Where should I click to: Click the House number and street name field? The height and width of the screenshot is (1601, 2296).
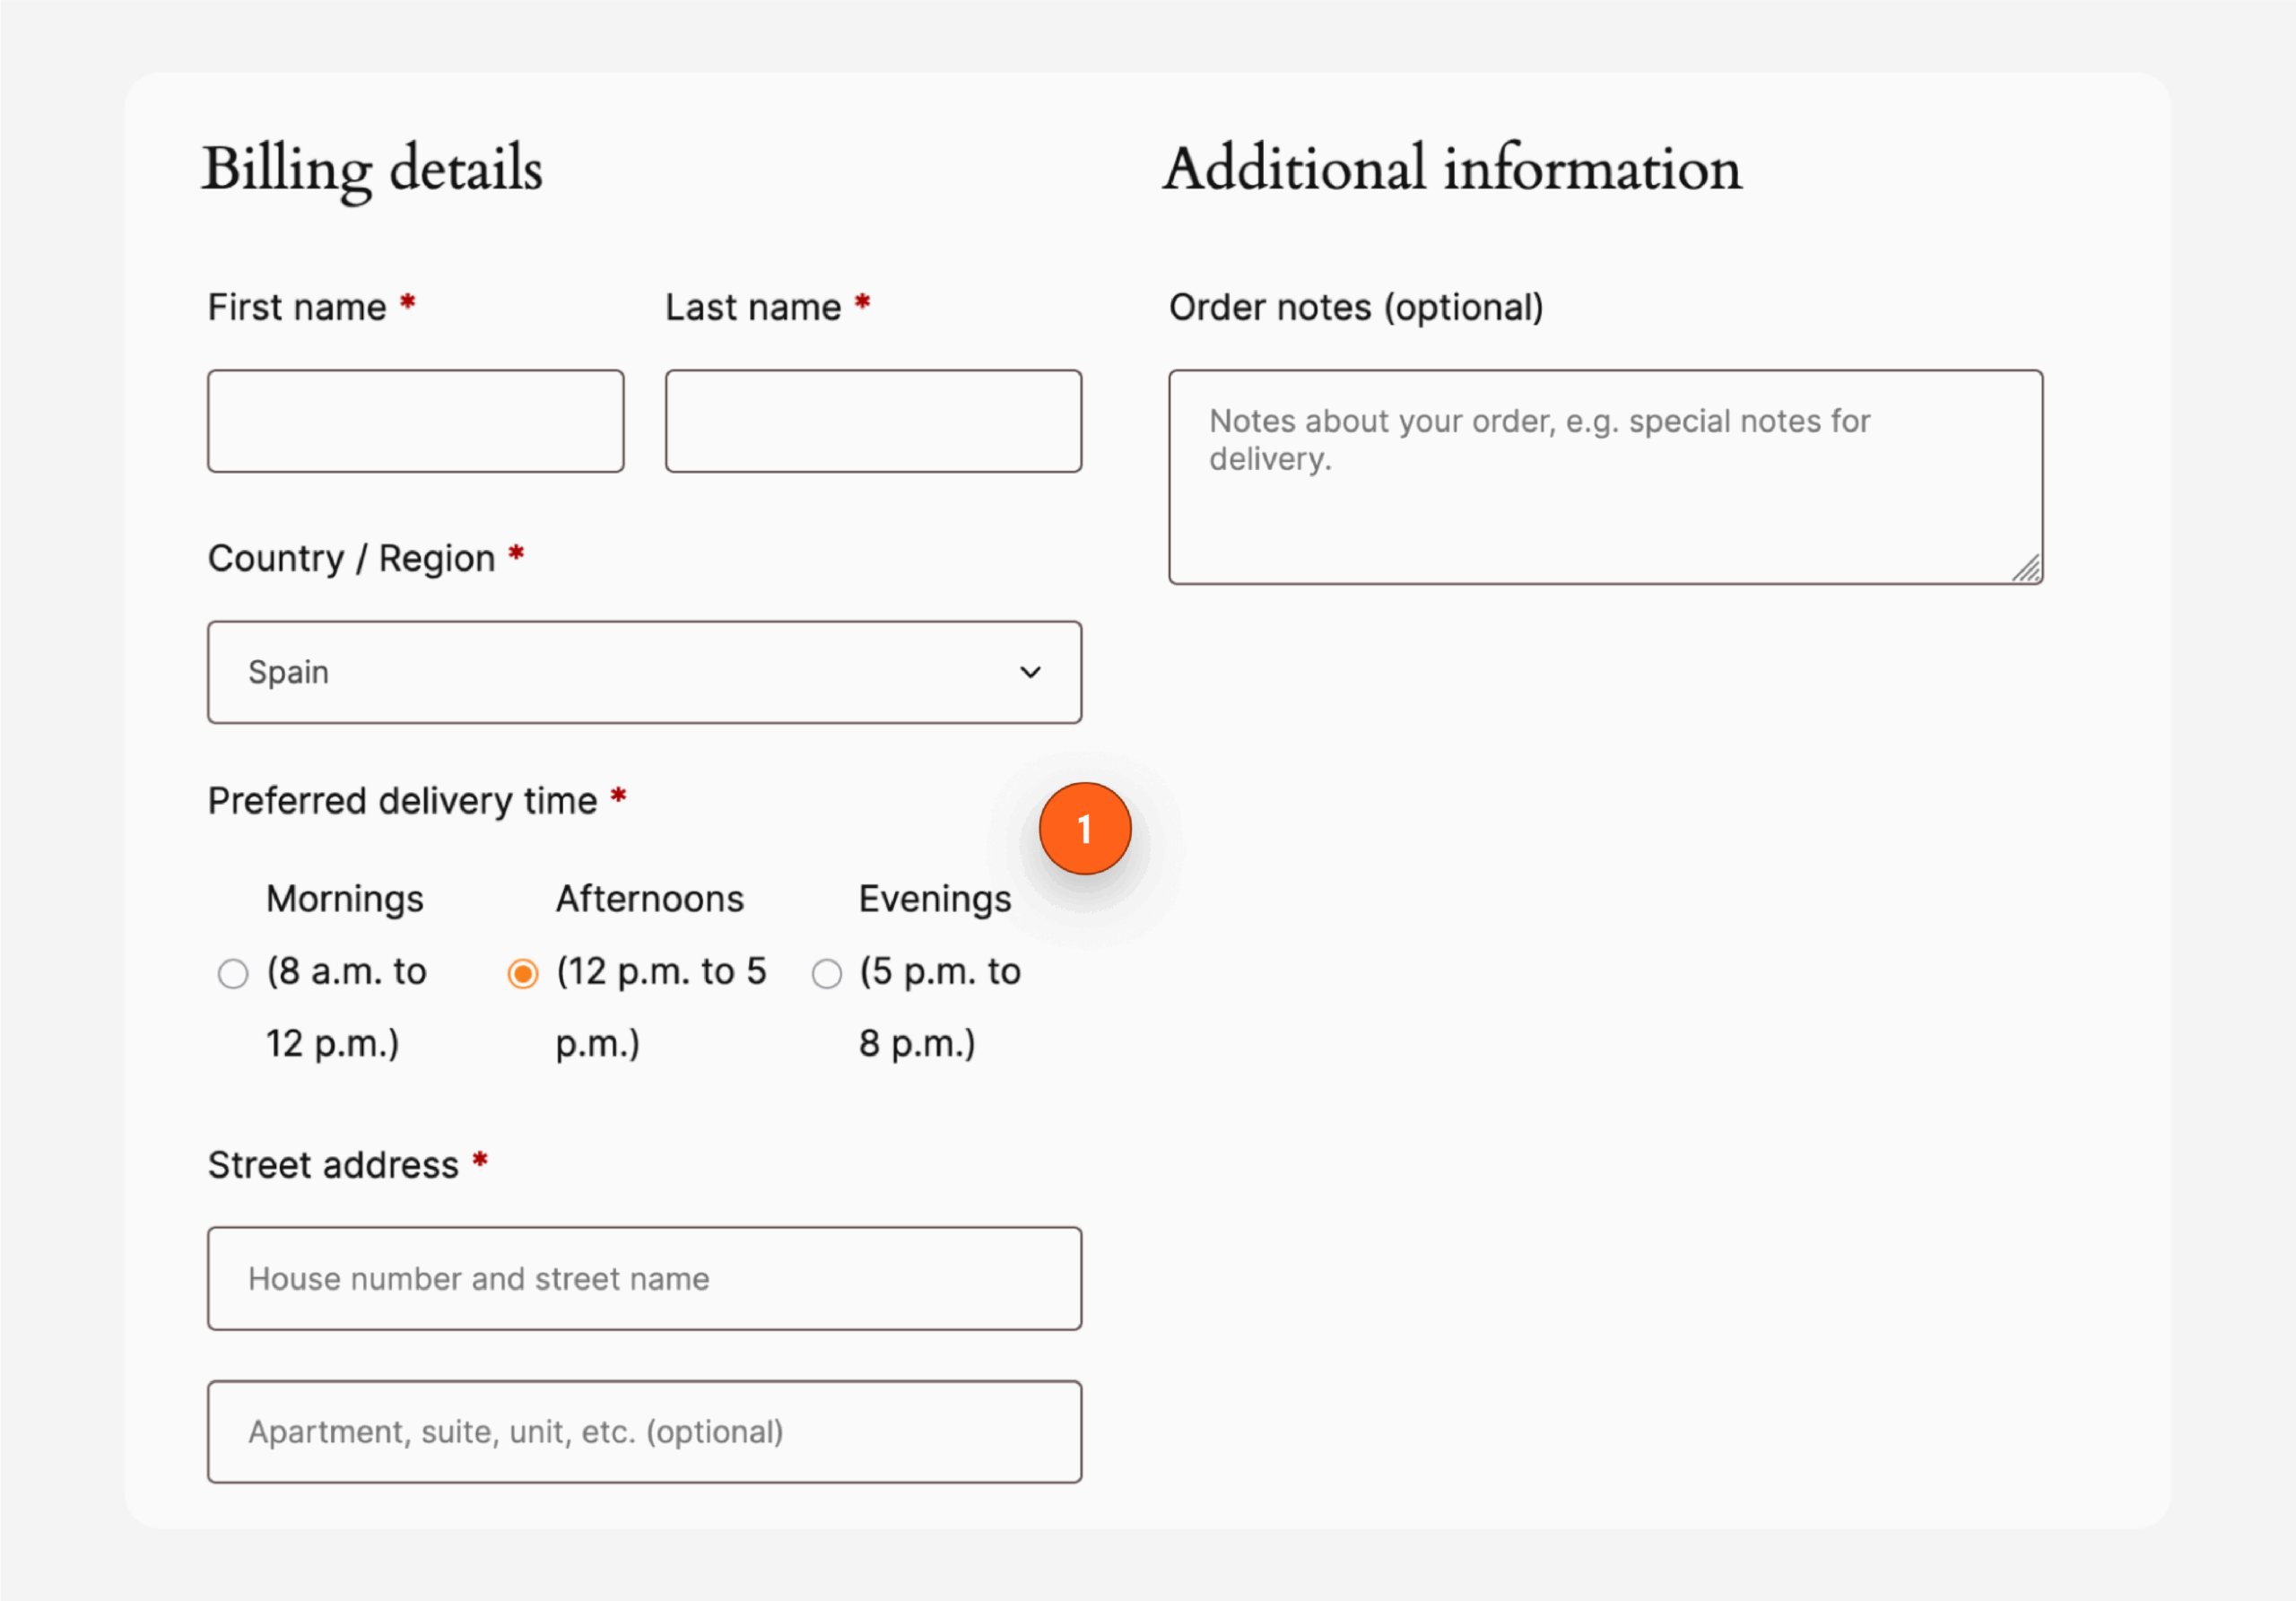645,1278
